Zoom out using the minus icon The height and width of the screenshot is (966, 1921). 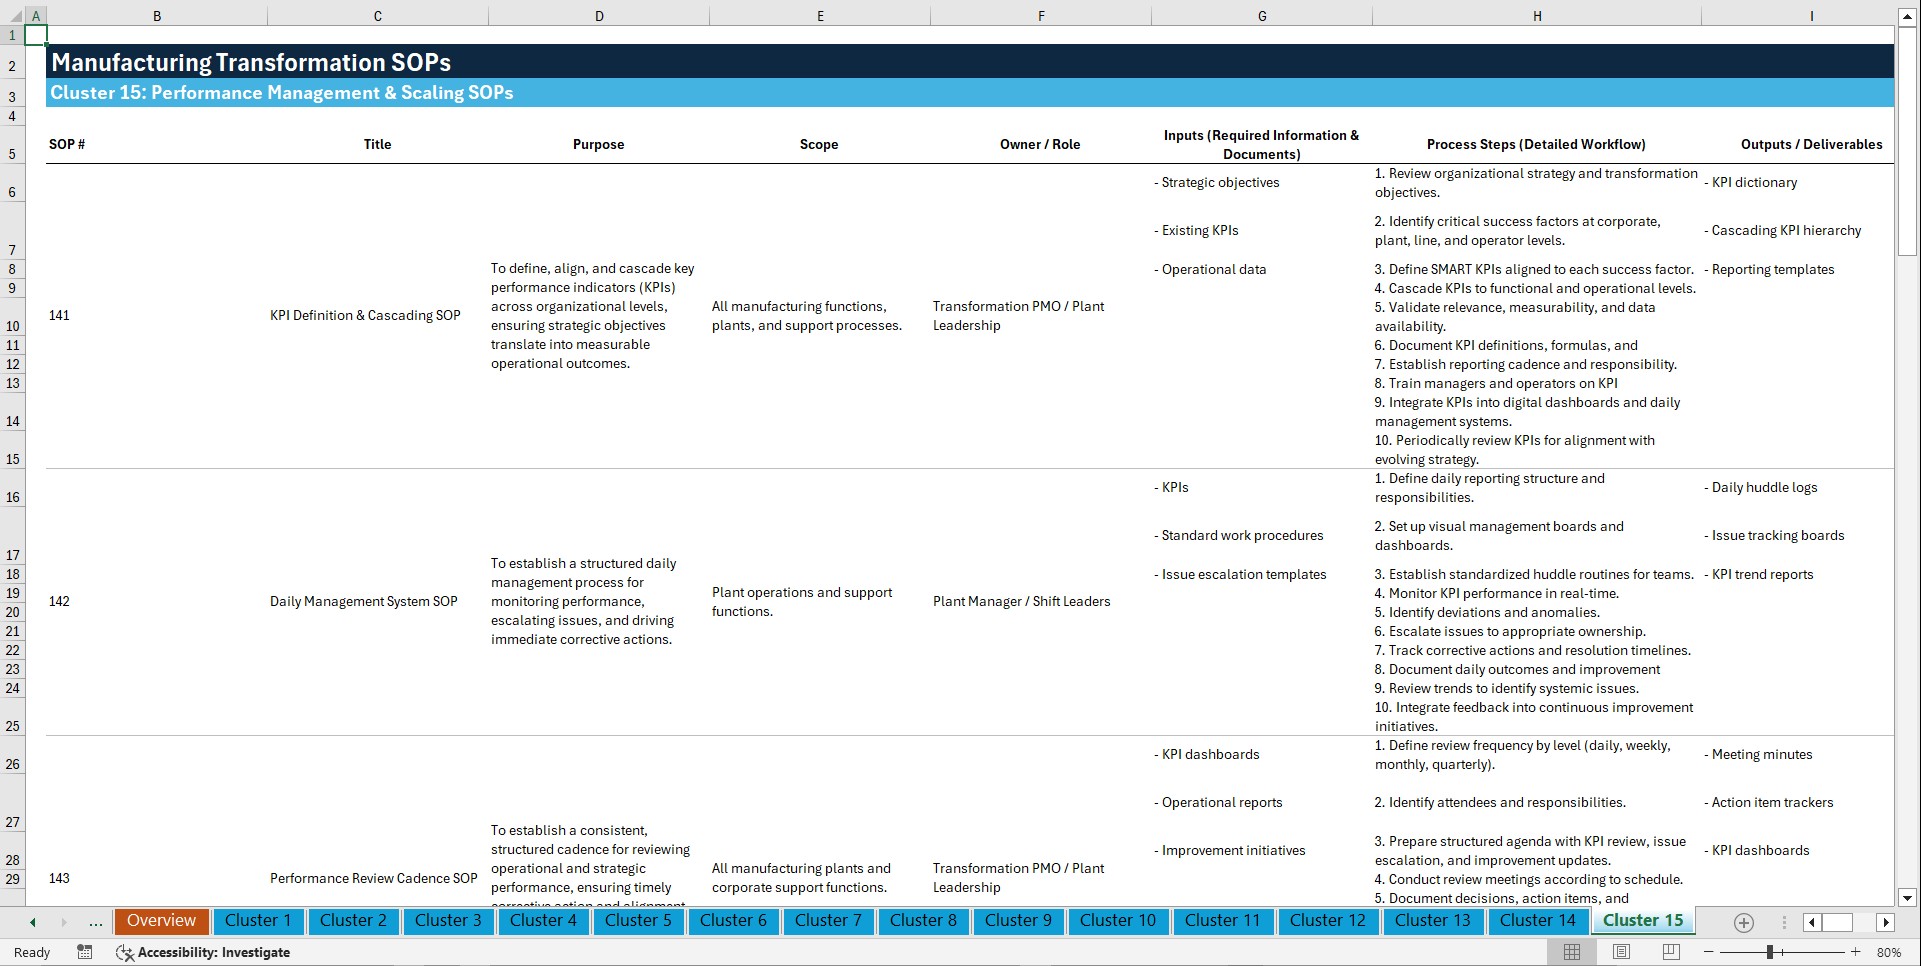point(1709,952)
